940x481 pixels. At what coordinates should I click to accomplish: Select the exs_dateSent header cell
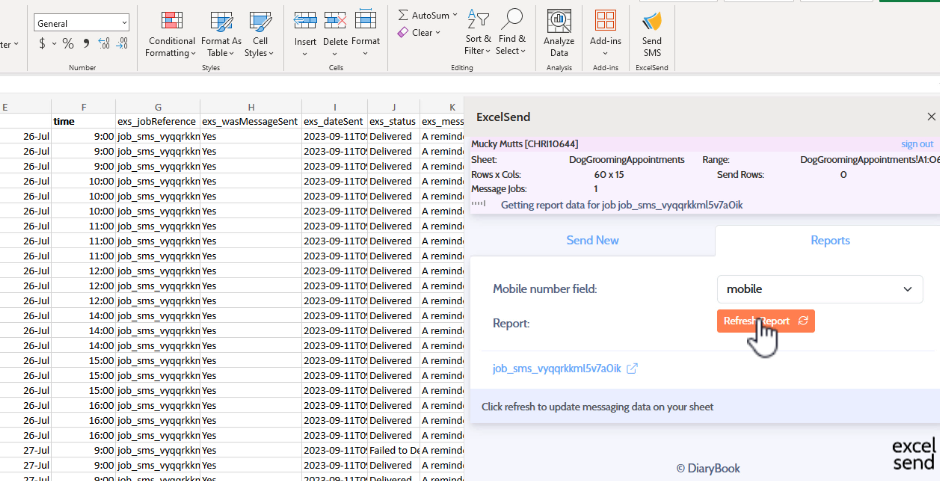coord(335,121)
